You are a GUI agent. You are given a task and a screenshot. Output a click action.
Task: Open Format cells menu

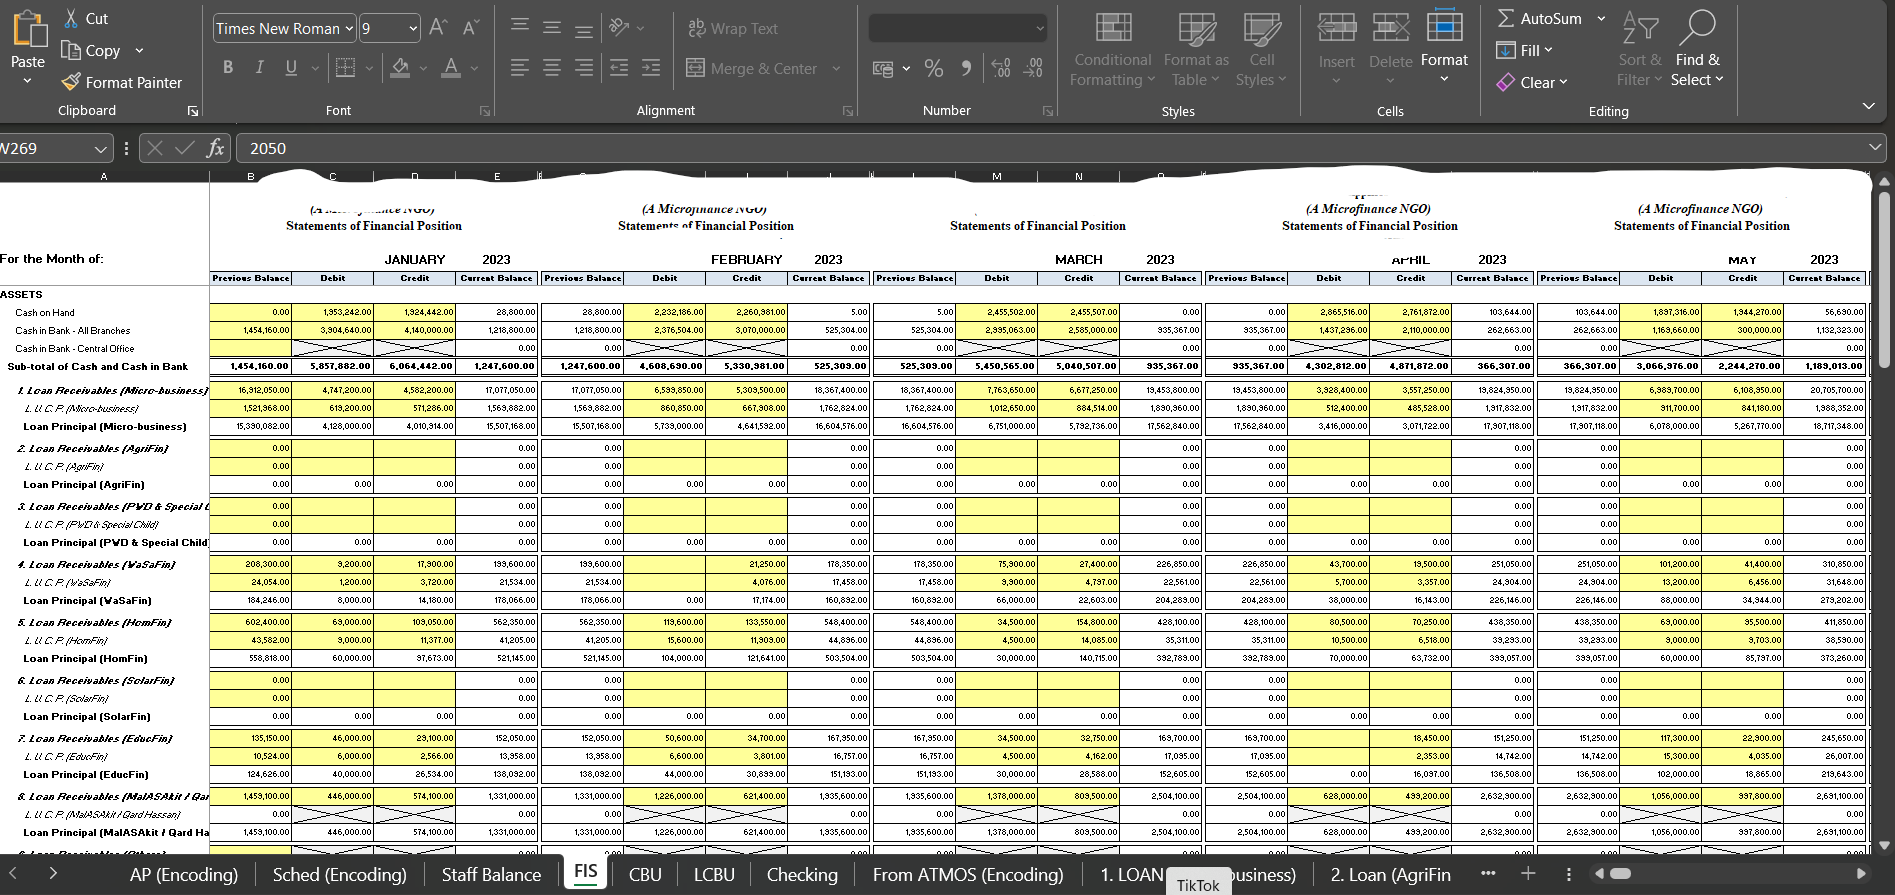[x=1444, y=46]
